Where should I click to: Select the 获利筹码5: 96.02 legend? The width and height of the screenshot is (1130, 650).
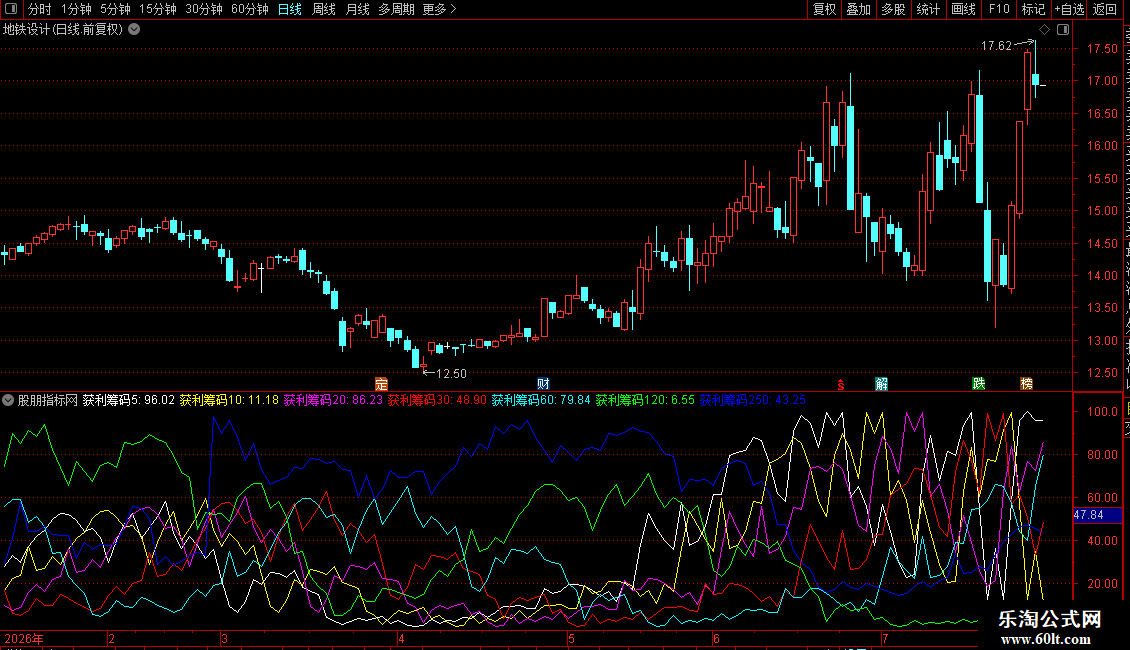tap(128, 400)
